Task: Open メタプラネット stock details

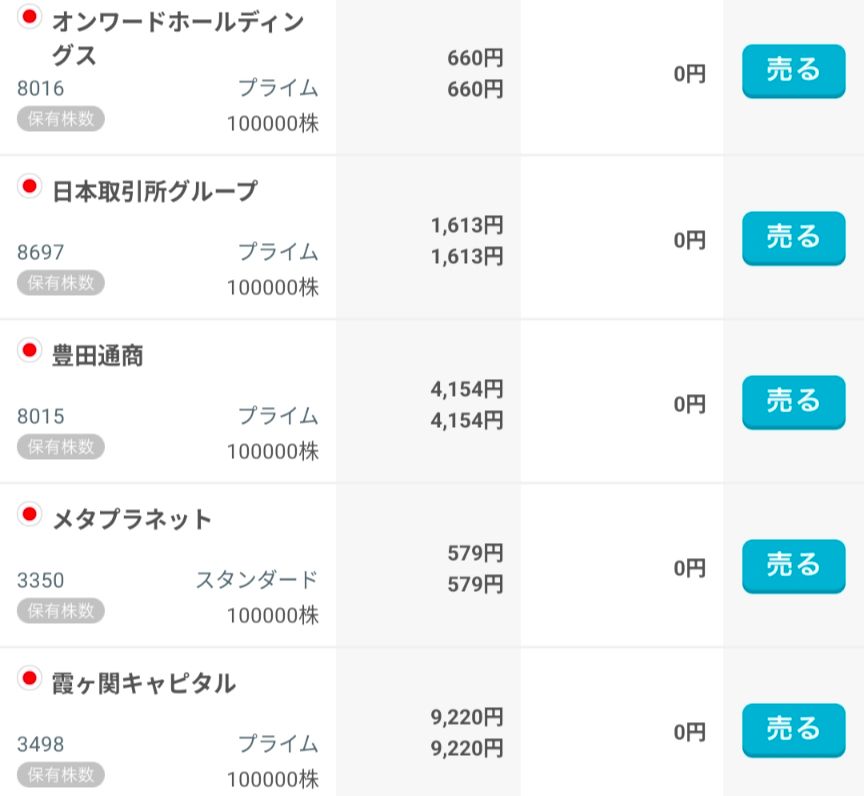Action: click(132, 519)
